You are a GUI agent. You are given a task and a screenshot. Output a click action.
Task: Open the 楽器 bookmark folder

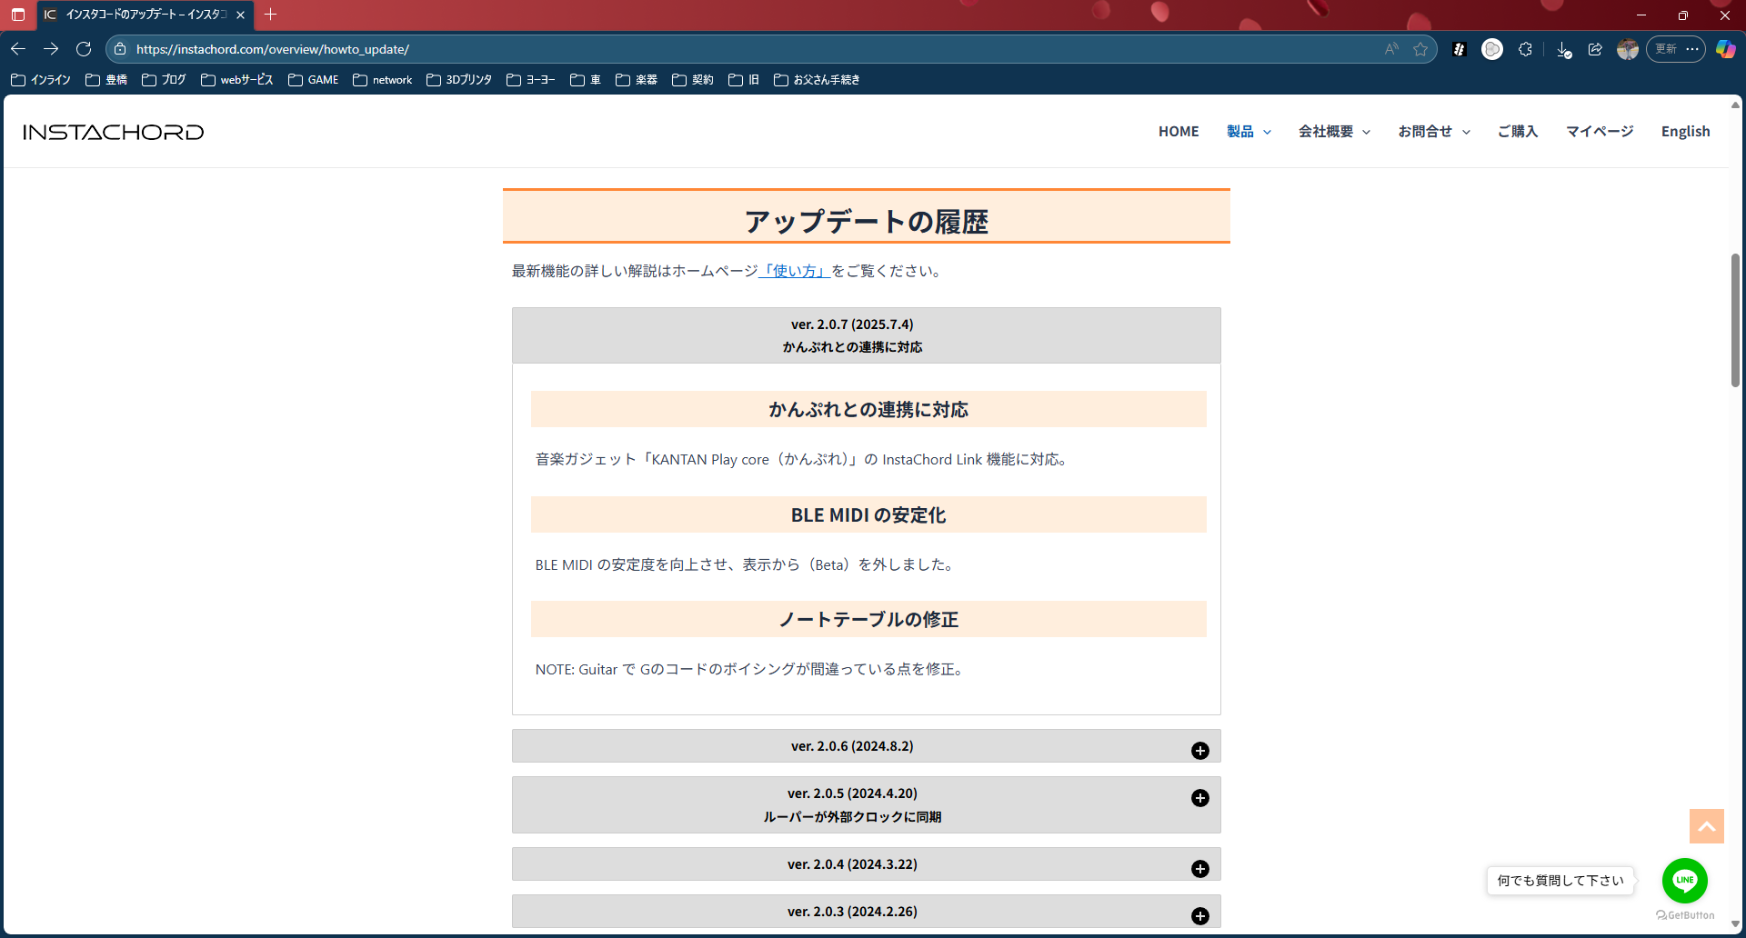[x=637, y=80]
